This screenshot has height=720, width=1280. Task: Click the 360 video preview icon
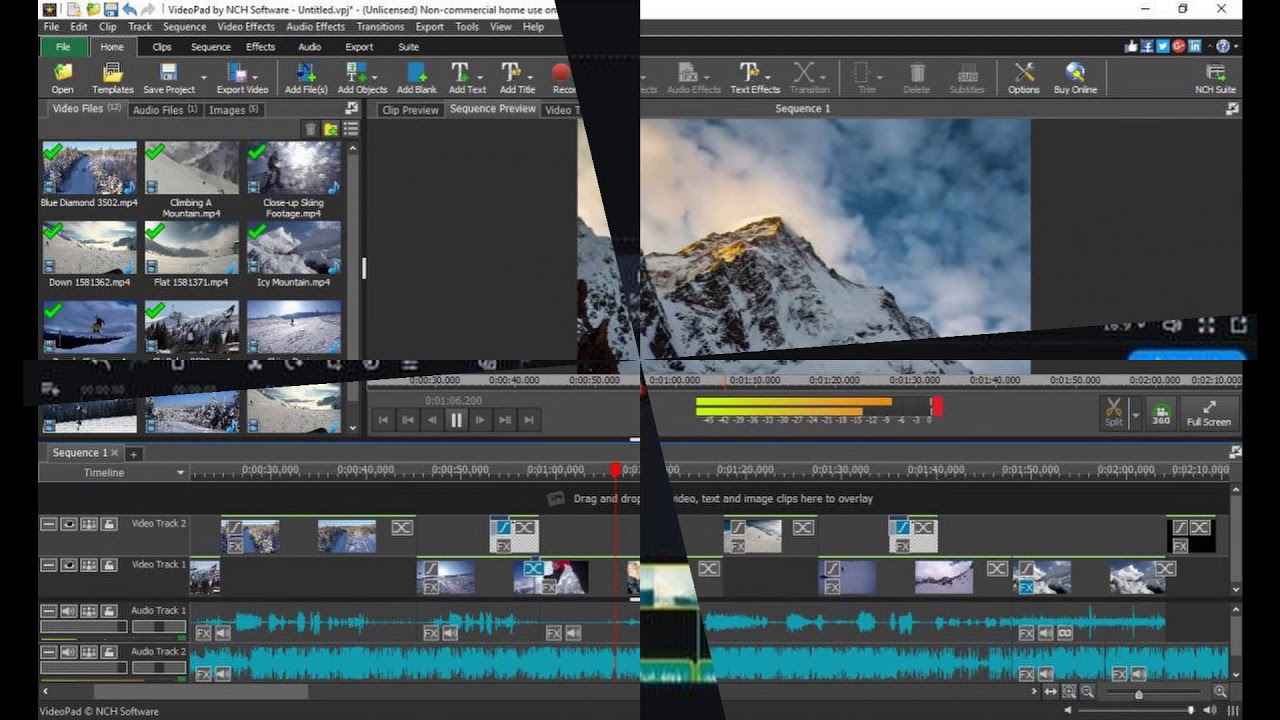click(1160, 412)
